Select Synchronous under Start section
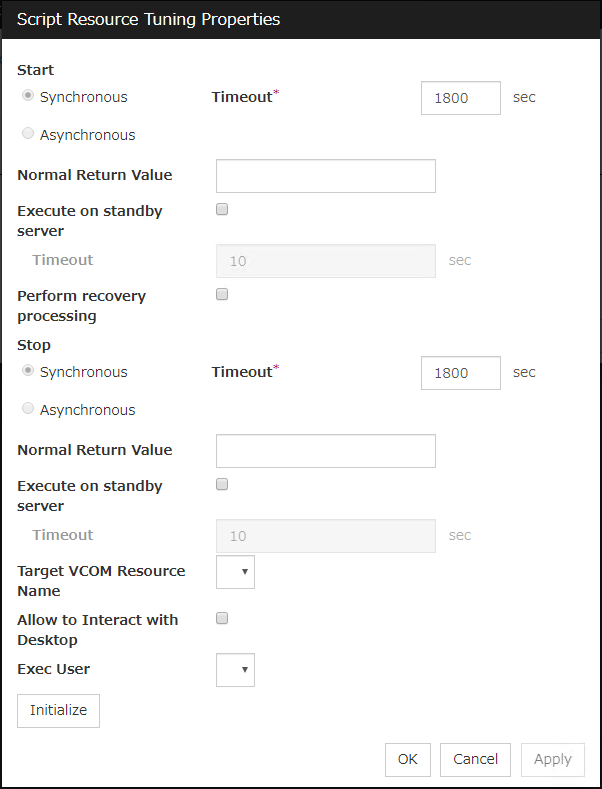The height and width of the screenshot is (789, 602). click(28, 97)
